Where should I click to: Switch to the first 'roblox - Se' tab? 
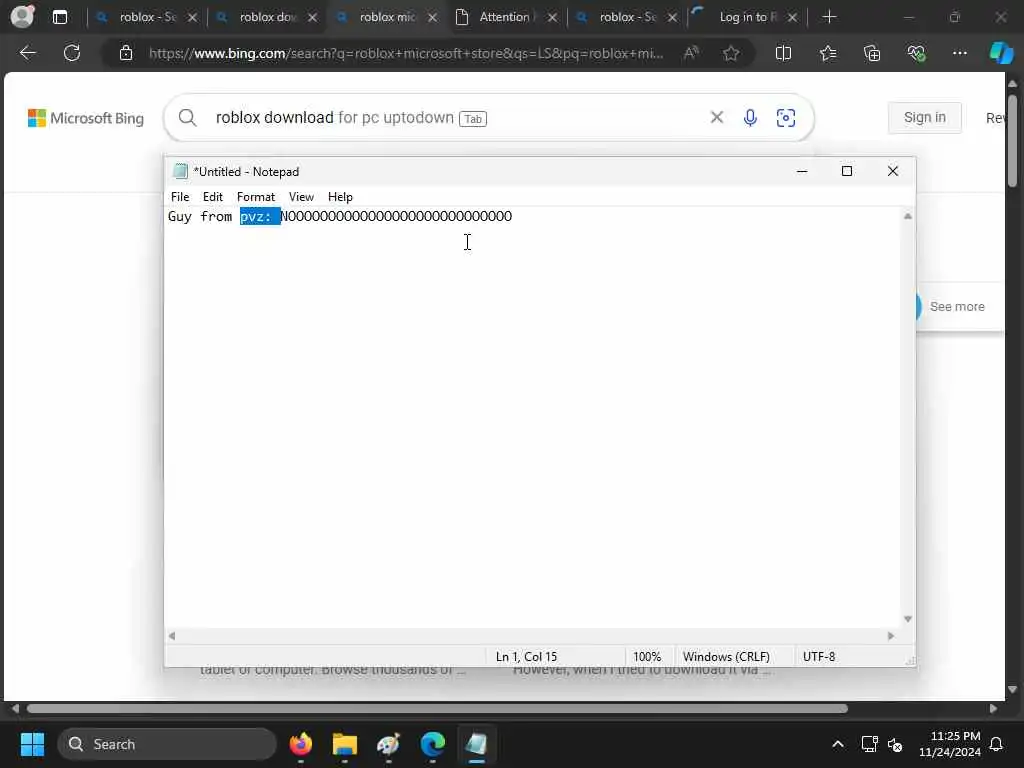146,17
